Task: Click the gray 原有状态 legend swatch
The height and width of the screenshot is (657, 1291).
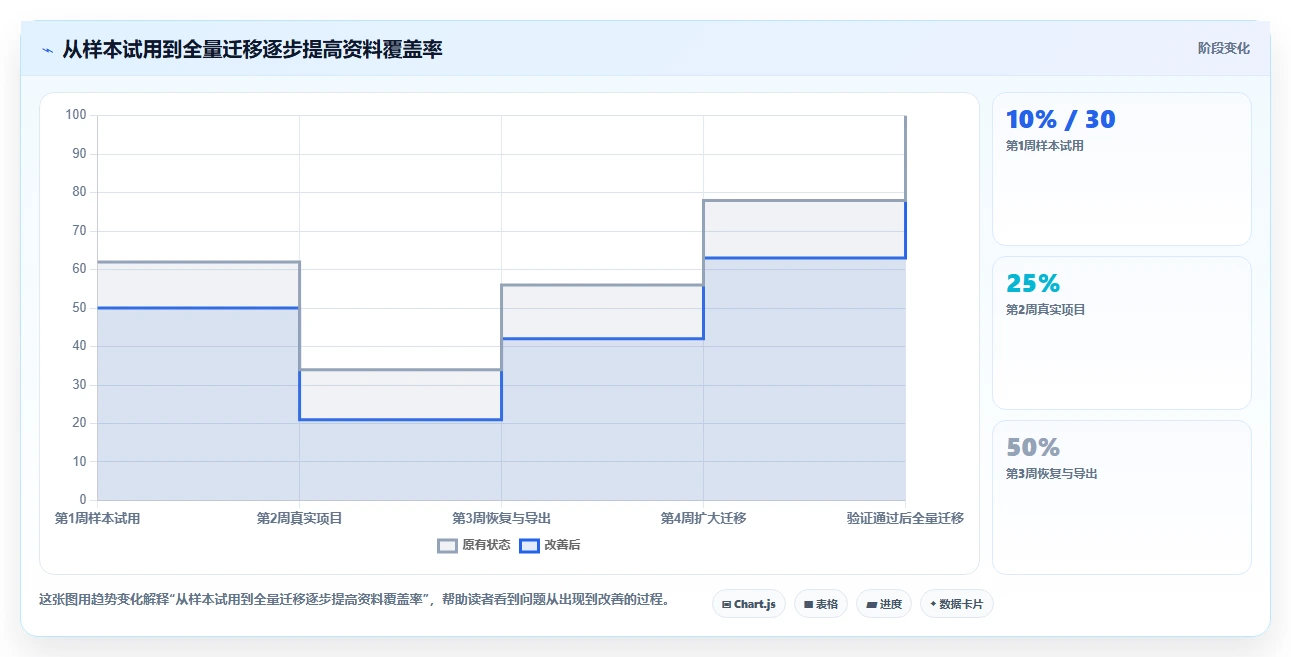Action: (x=448, y=545)
